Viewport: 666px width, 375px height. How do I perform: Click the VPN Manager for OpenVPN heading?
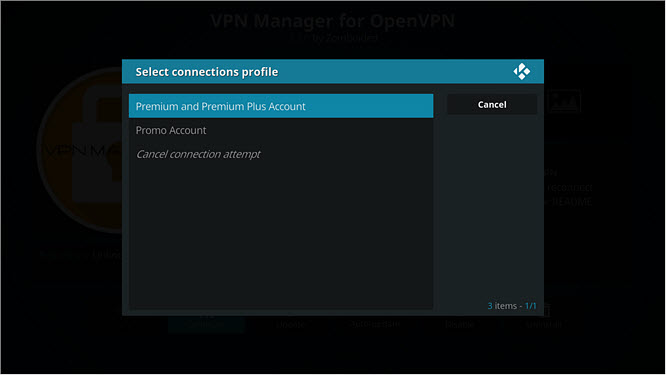(x=333, y=20)
